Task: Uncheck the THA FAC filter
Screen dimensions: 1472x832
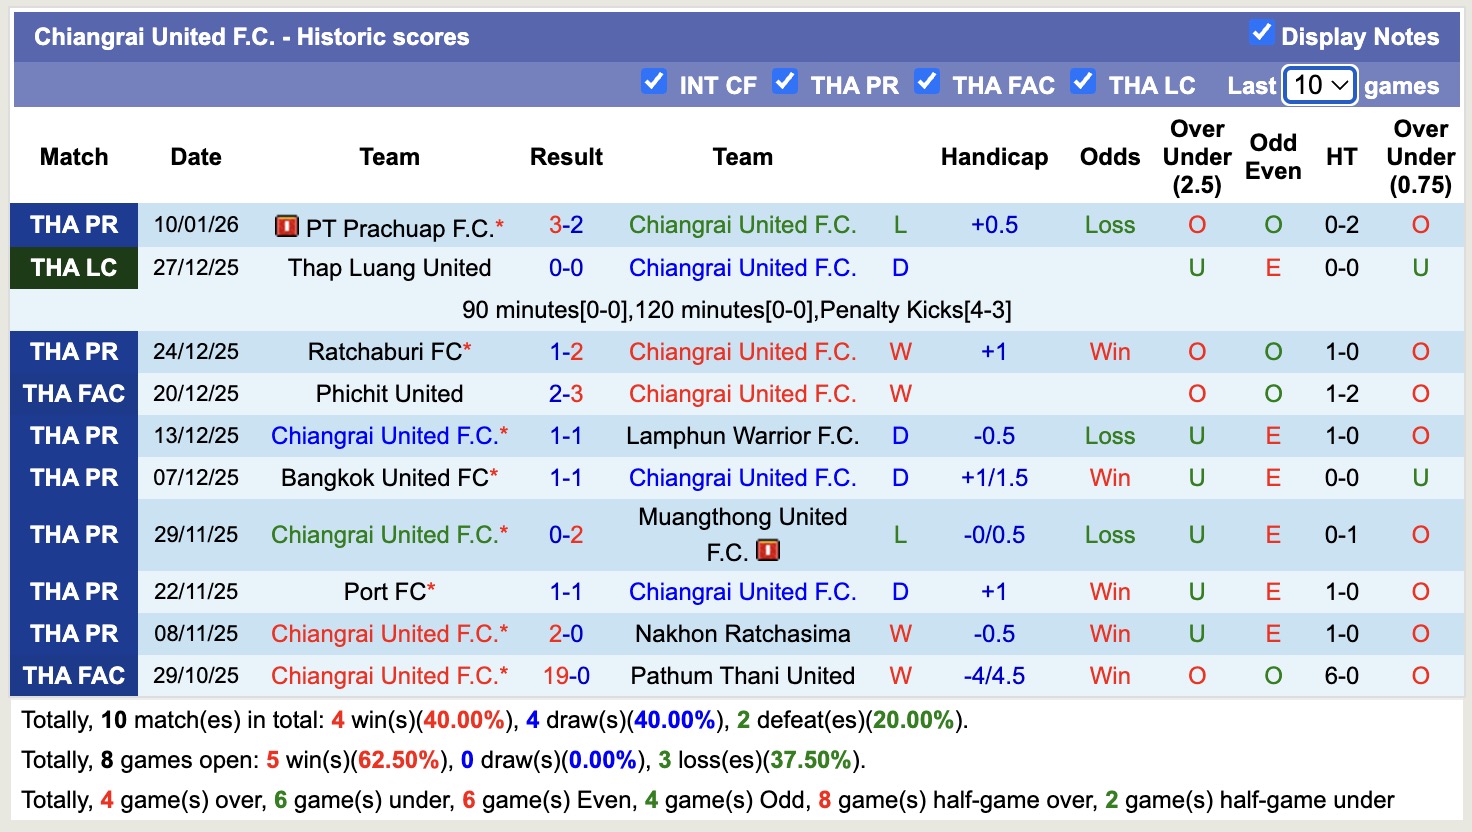Action: (x=927, y=82)
